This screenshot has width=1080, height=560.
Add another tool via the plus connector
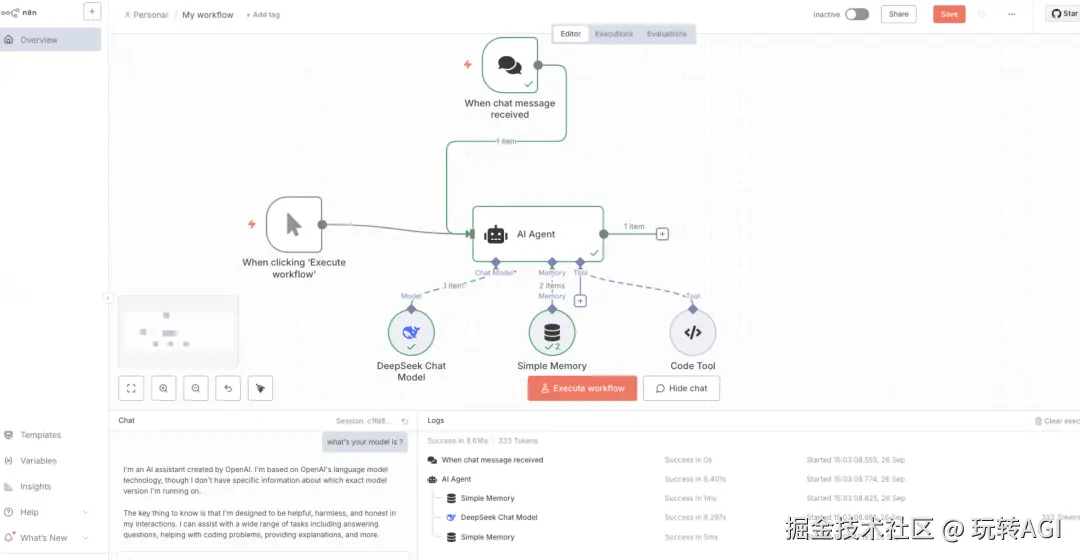click(580, 301)
